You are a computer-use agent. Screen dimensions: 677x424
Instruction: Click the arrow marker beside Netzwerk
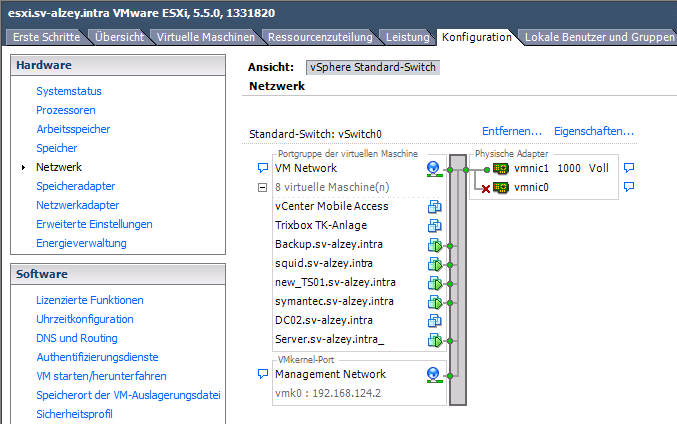click(23, 167)
